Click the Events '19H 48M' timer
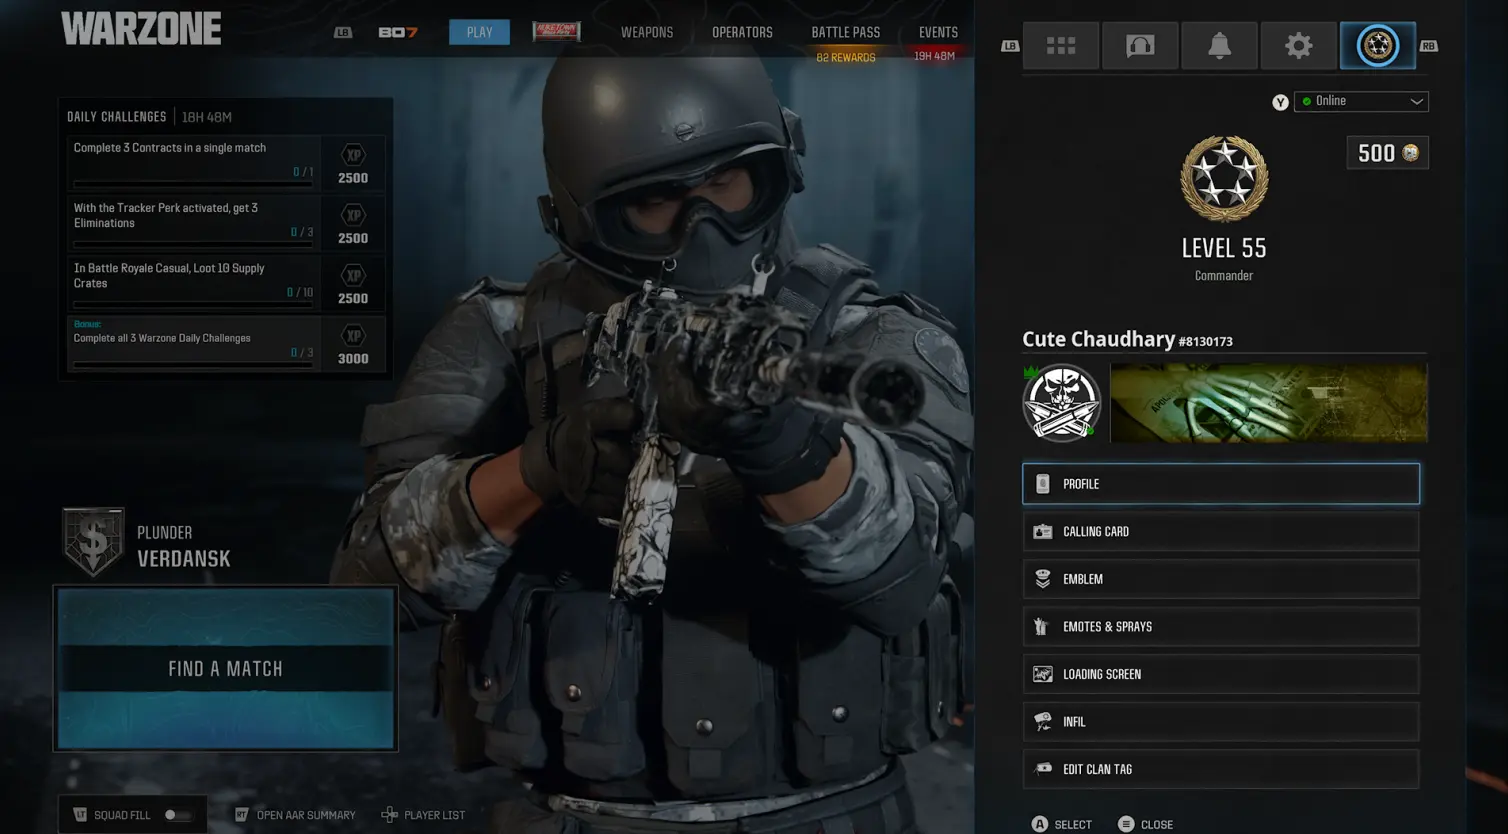This screenshot has width=1508, height=834. click(934, 57)
